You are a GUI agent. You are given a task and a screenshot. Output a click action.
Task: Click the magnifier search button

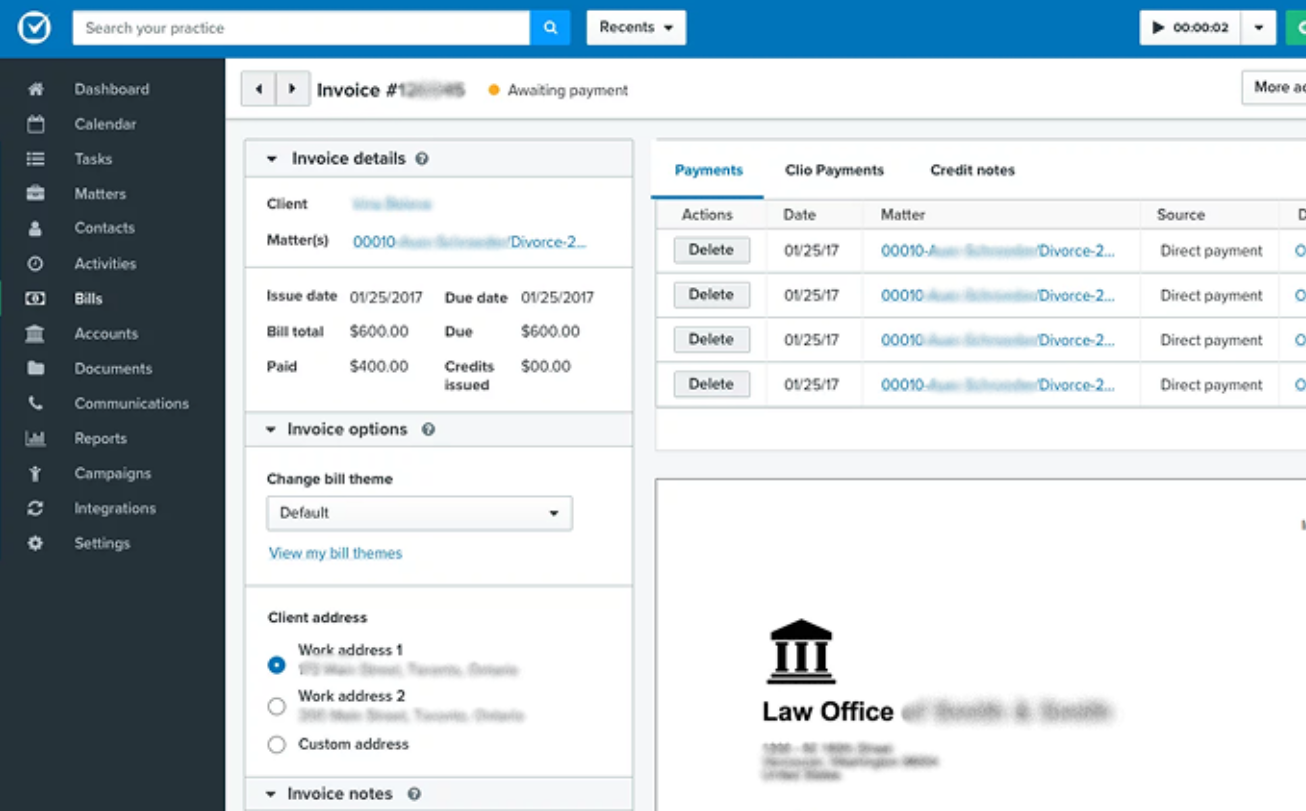[550, 28]
